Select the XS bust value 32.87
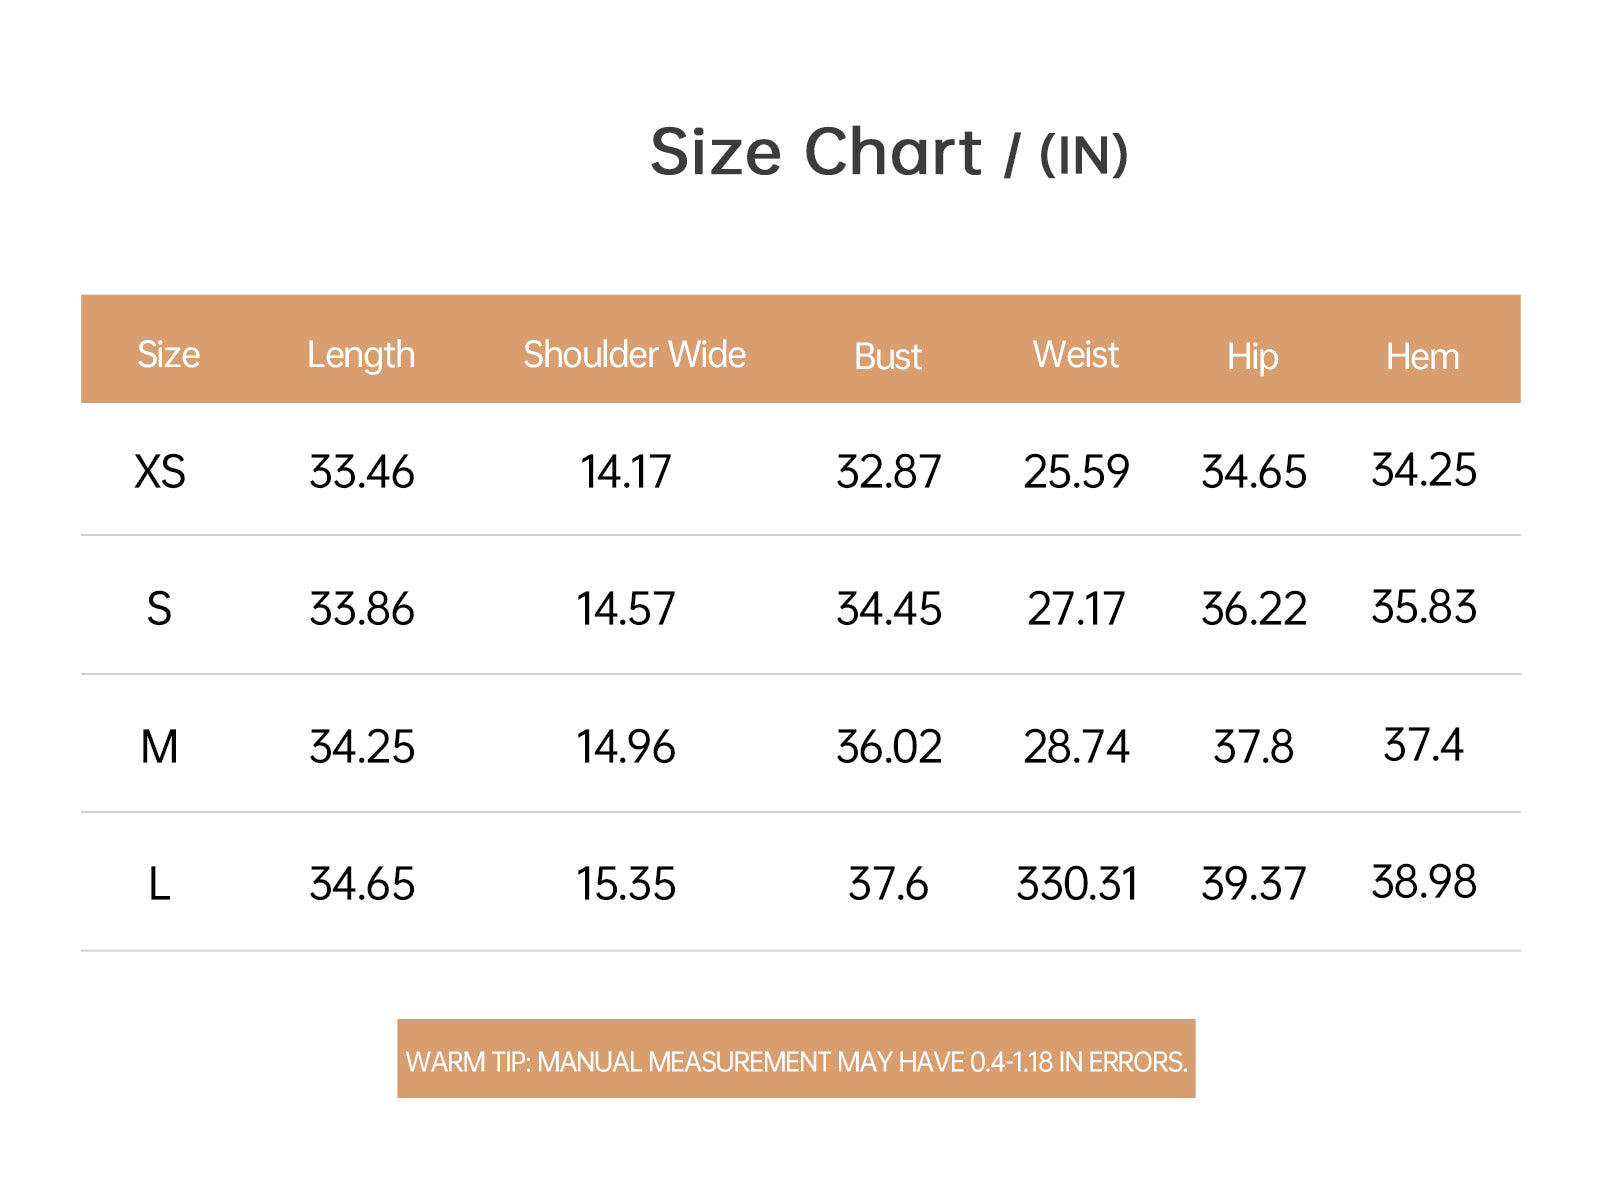 [x=889, y=472]
